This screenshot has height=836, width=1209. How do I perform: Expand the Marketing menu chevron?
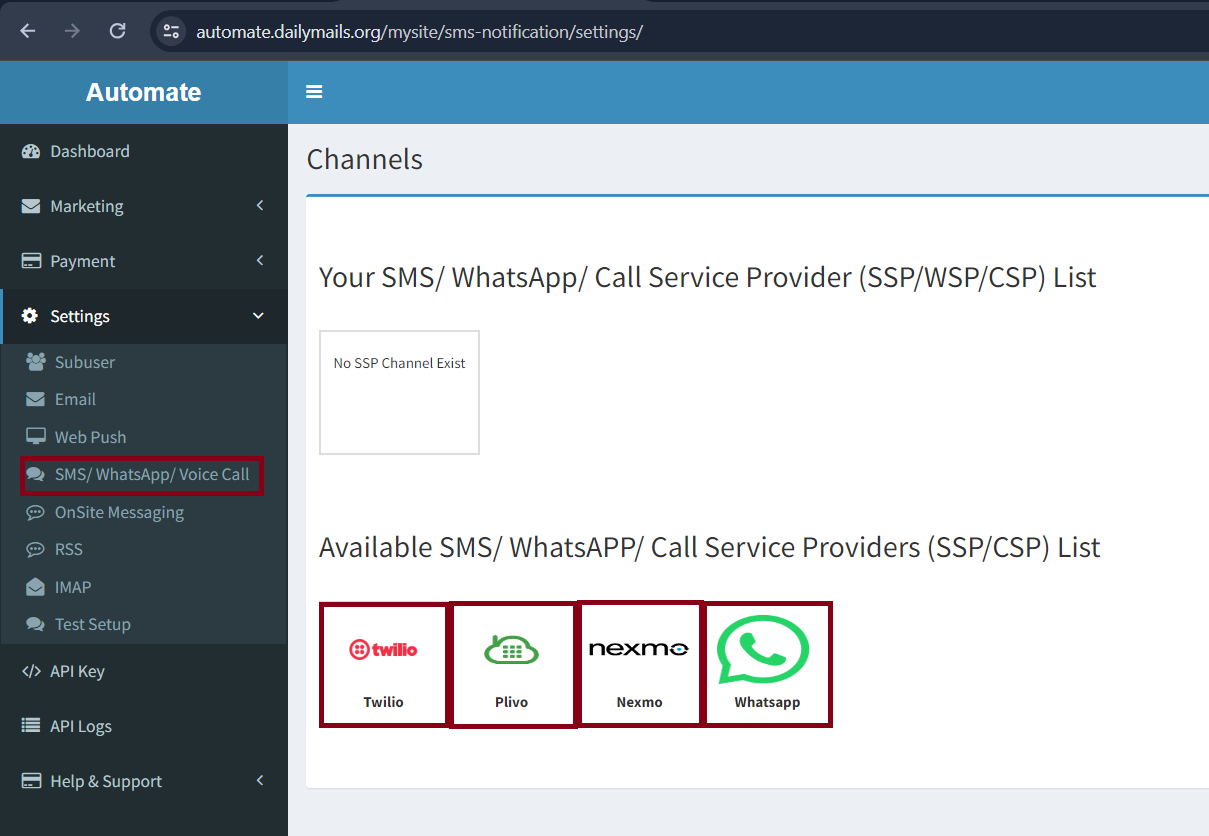259,206
